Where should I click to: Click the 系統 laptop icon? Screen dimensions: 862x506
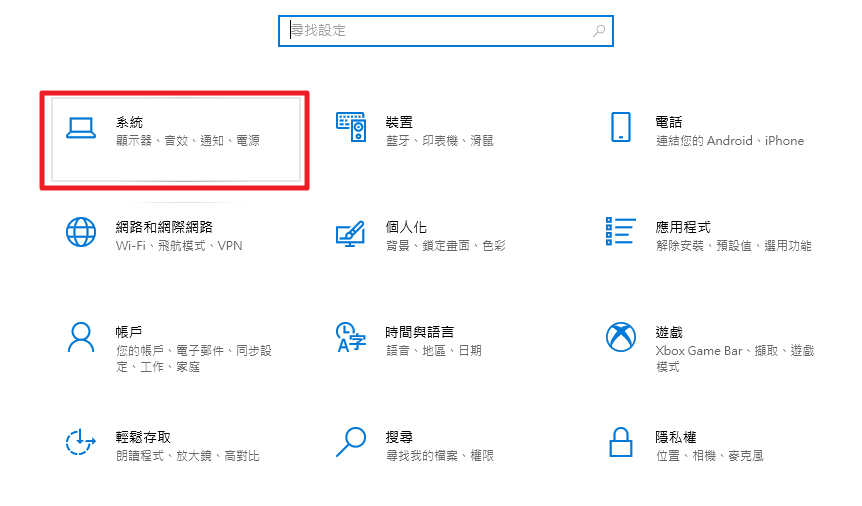81,128
